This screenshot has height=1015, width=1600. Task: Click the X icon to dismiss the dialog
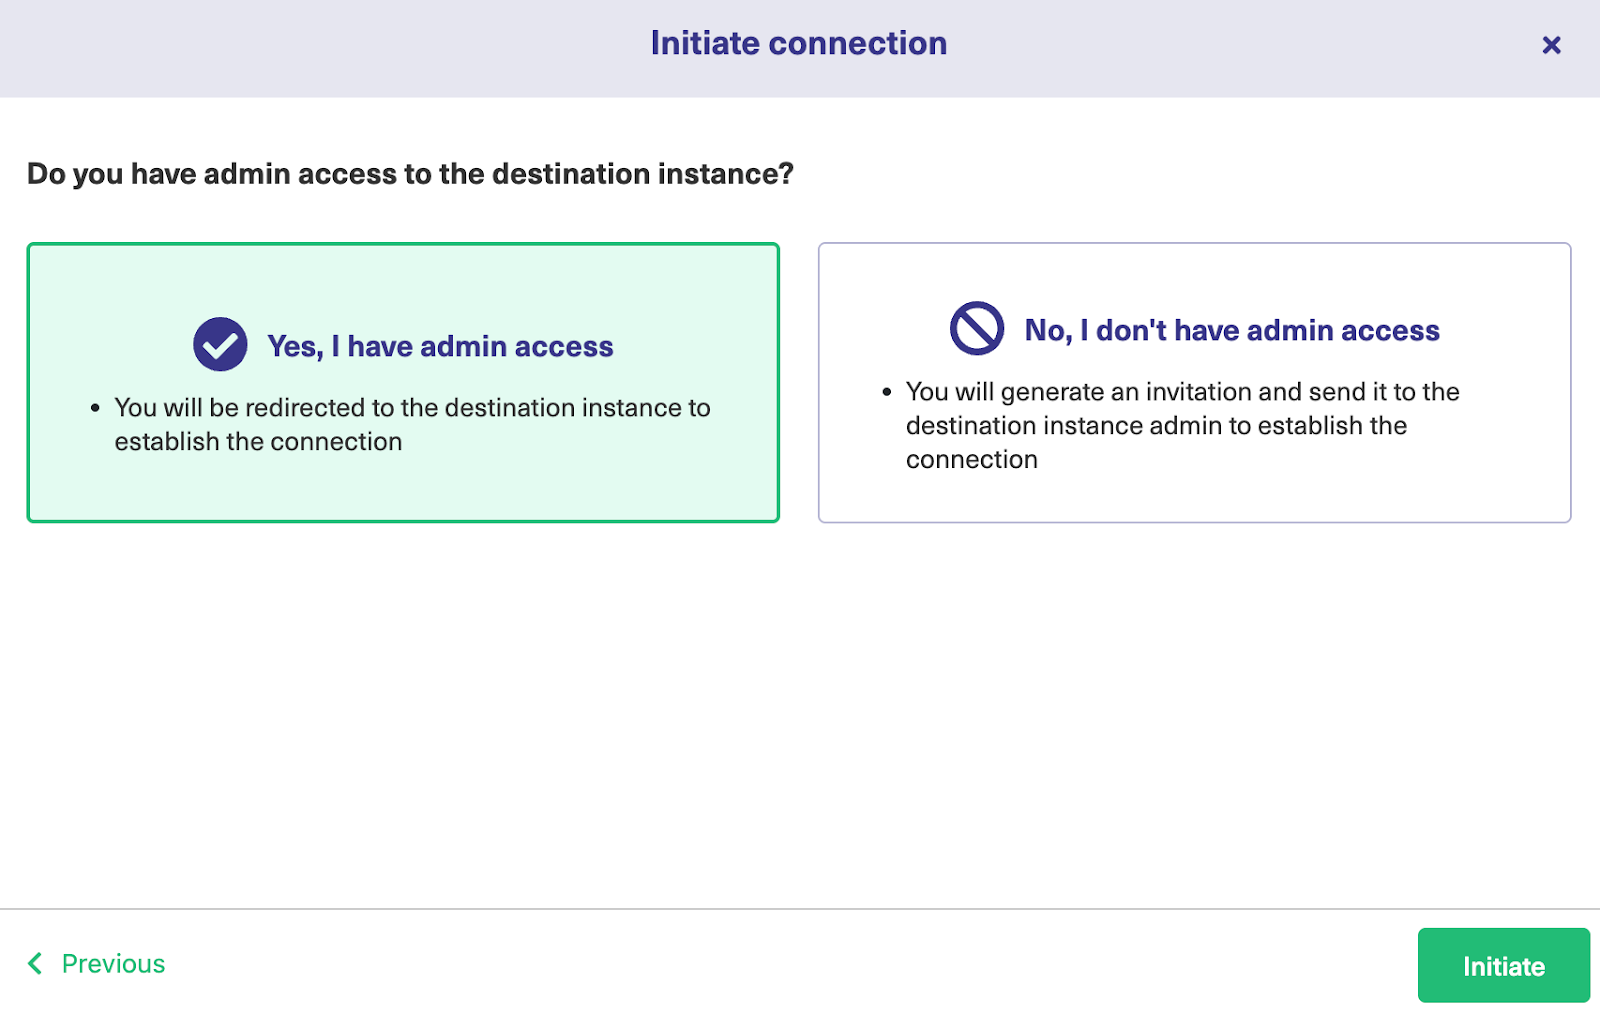(1551, 45)
